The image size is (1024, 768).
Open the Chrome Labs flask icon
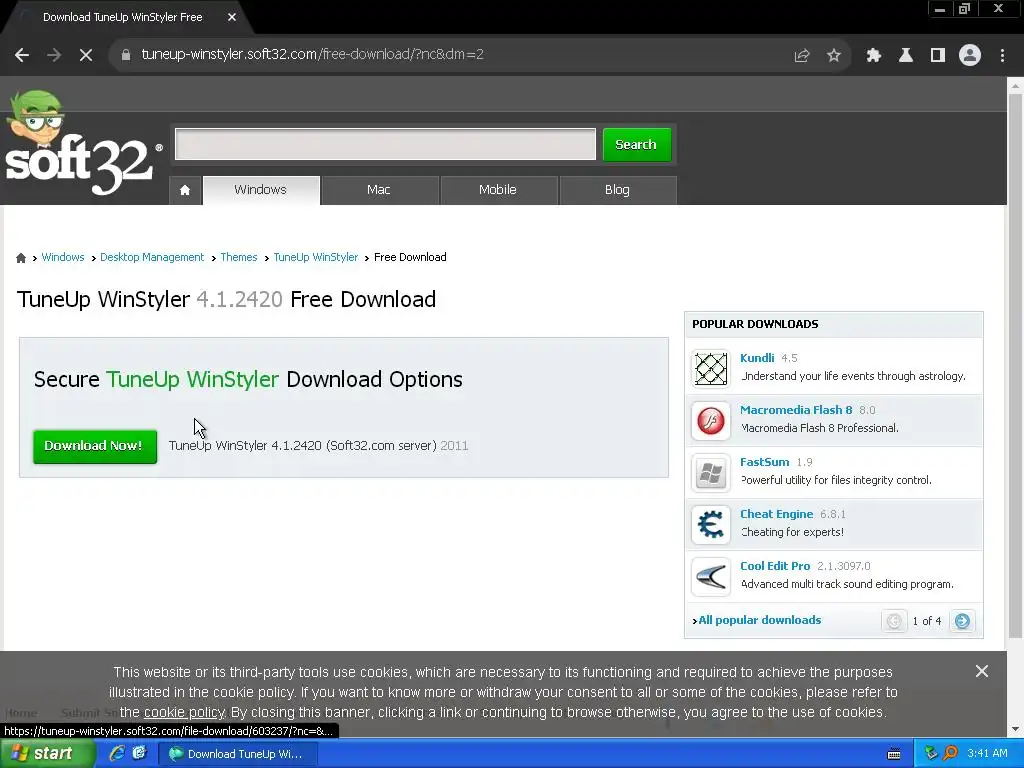click(x=906, y=56)
